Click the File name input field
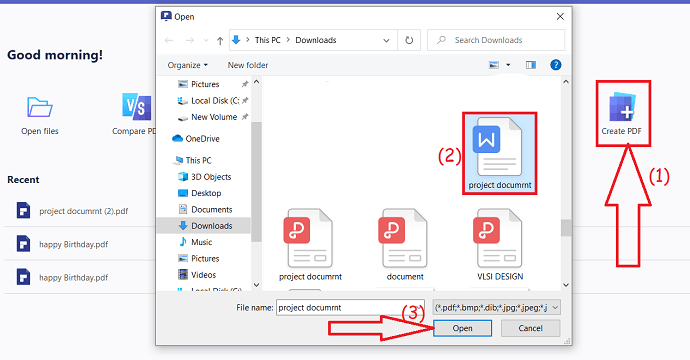 [x=350, y=308]
